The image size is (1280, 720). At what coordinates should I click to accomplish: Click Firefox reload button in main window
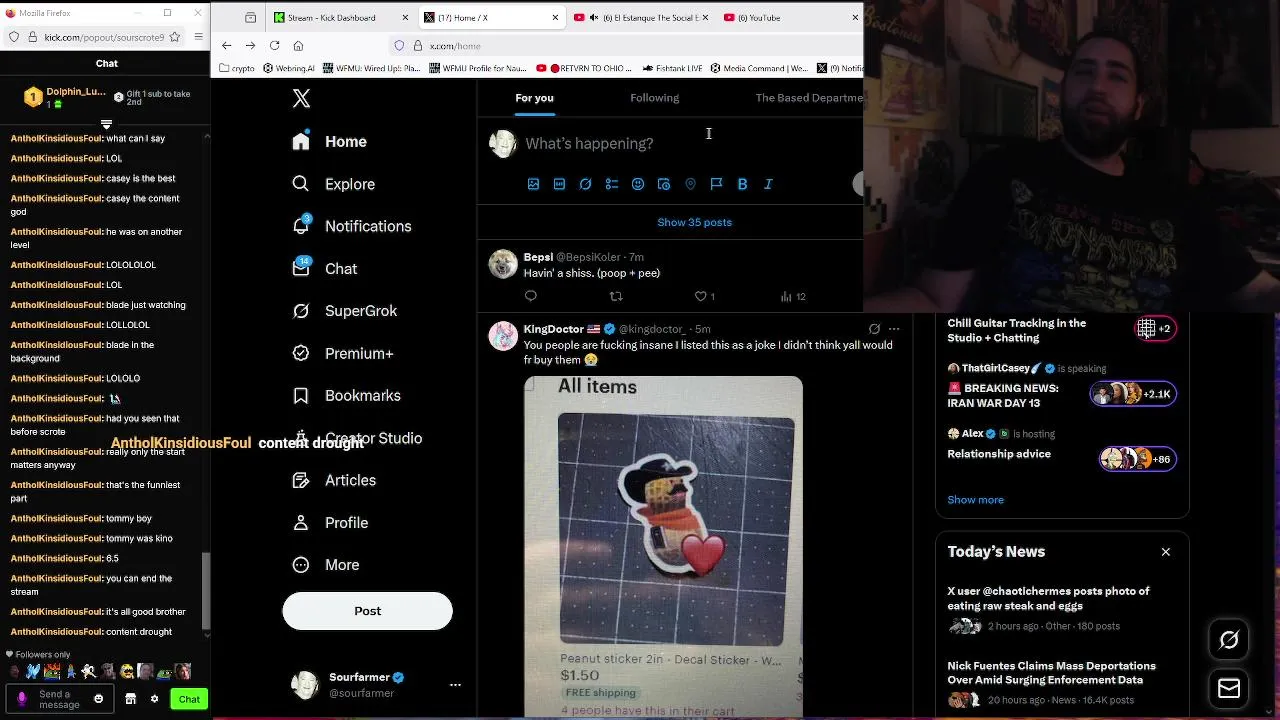click(274, 45)
